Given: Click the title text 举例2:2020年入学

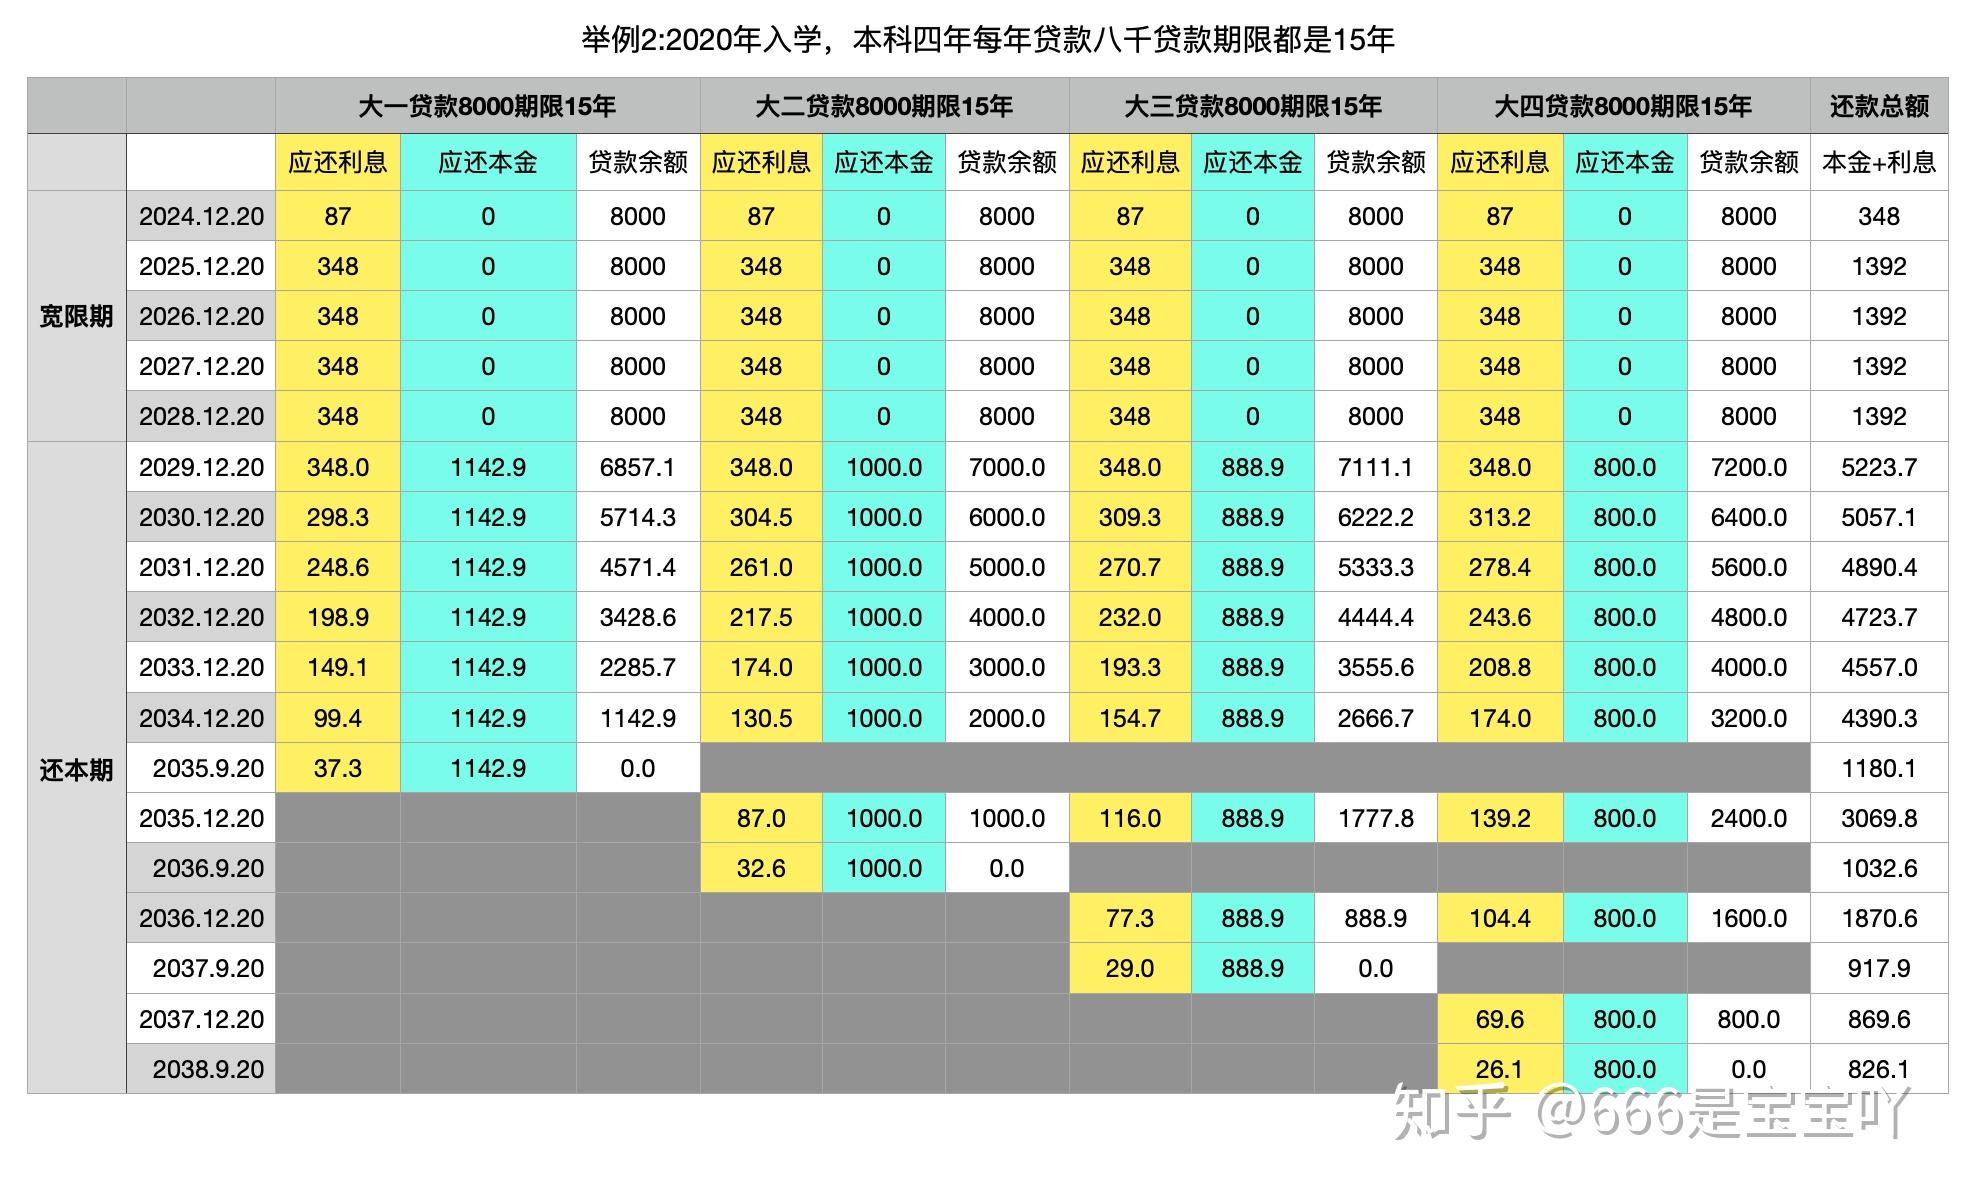Looking at the screenshot, I should tap(703, 40).
